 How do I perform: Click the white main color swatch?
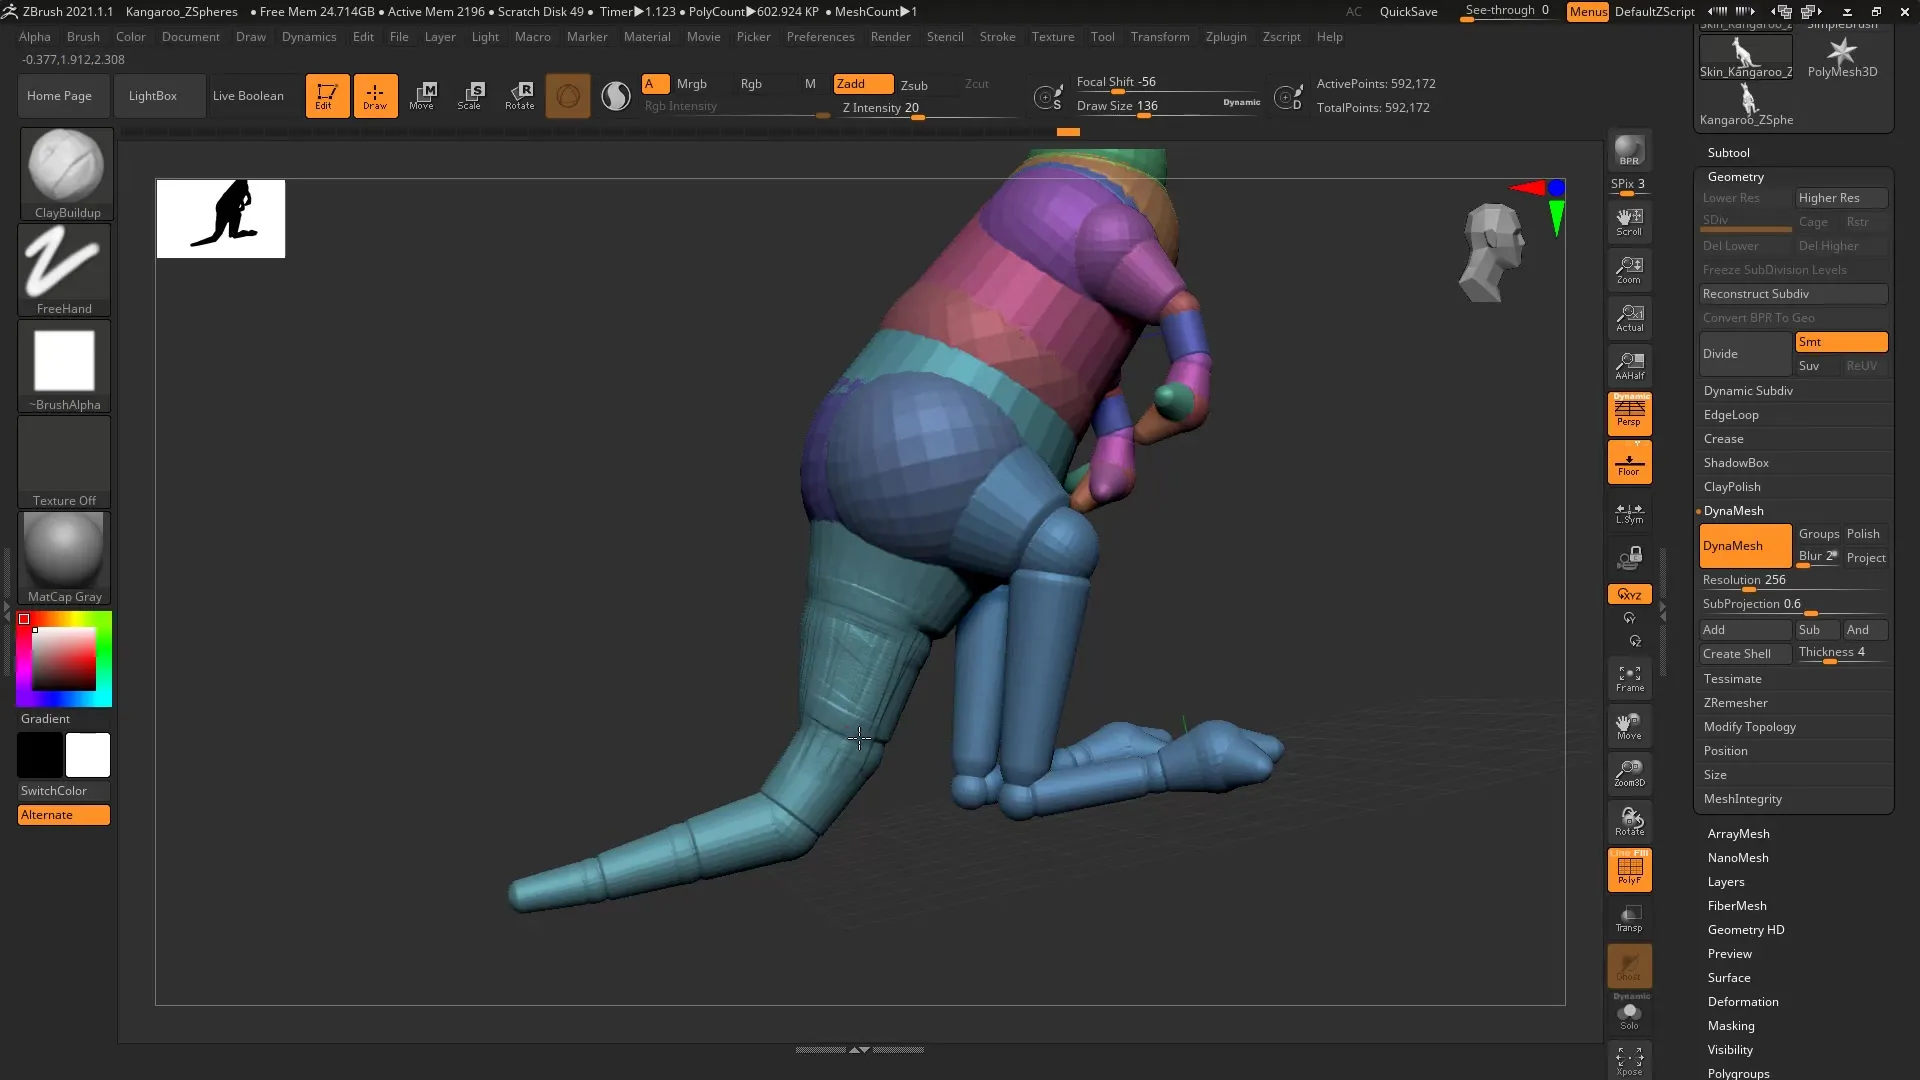(88, 755)
